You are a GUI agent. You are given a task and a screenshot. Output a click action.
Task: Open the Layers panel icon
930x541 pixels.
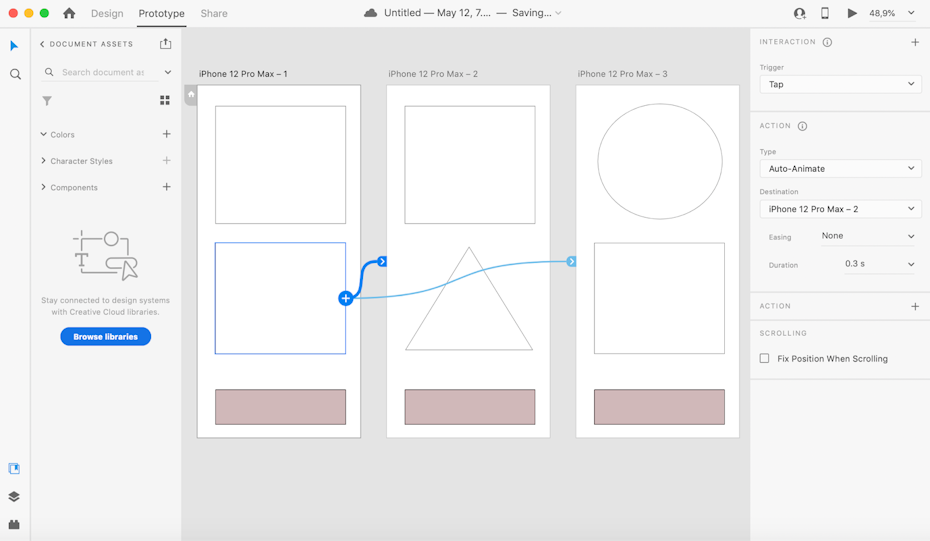coord(14,496)
